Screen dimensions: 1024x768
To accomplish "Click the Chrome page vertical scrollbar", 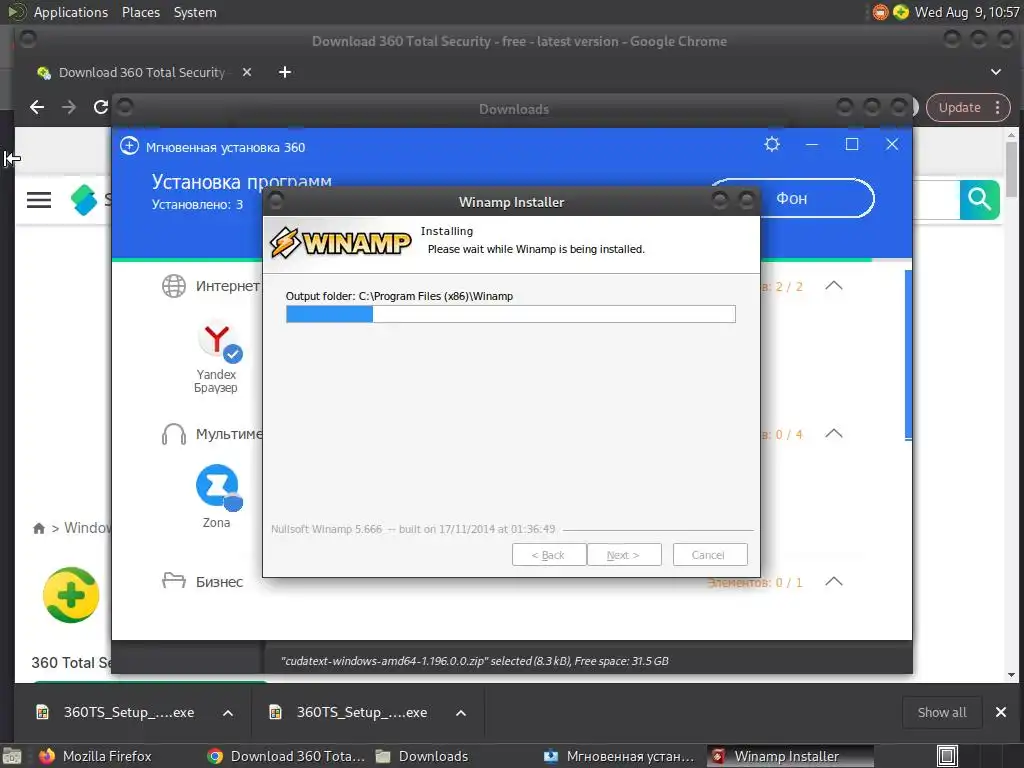I will point(1011,169).
